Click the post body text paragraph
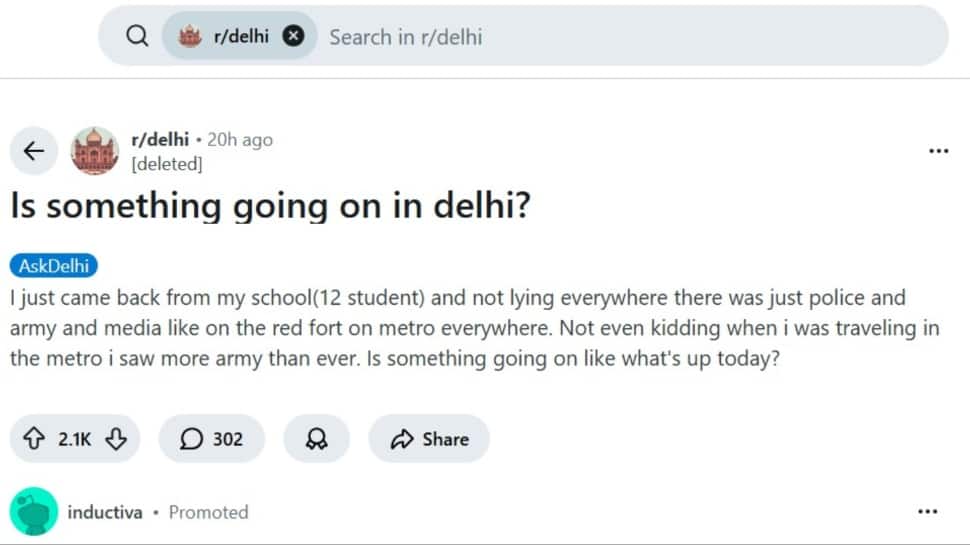This screenshot has height=545, width=970. (x=470, y=328)
